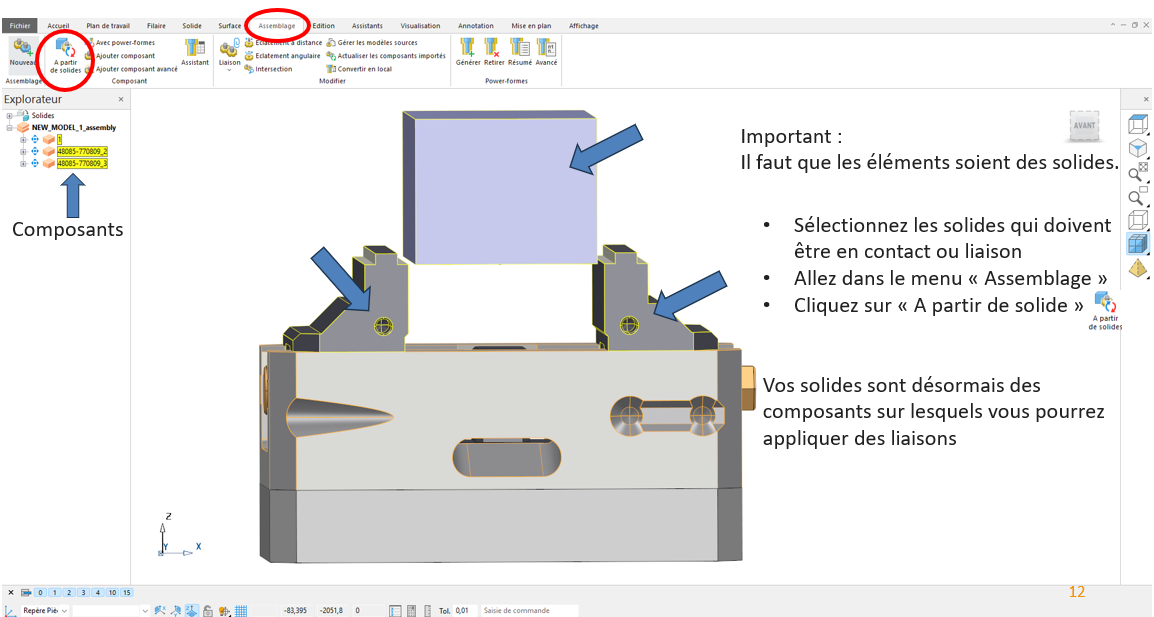Click the AVANT view cube face

tap(1084, 126)
